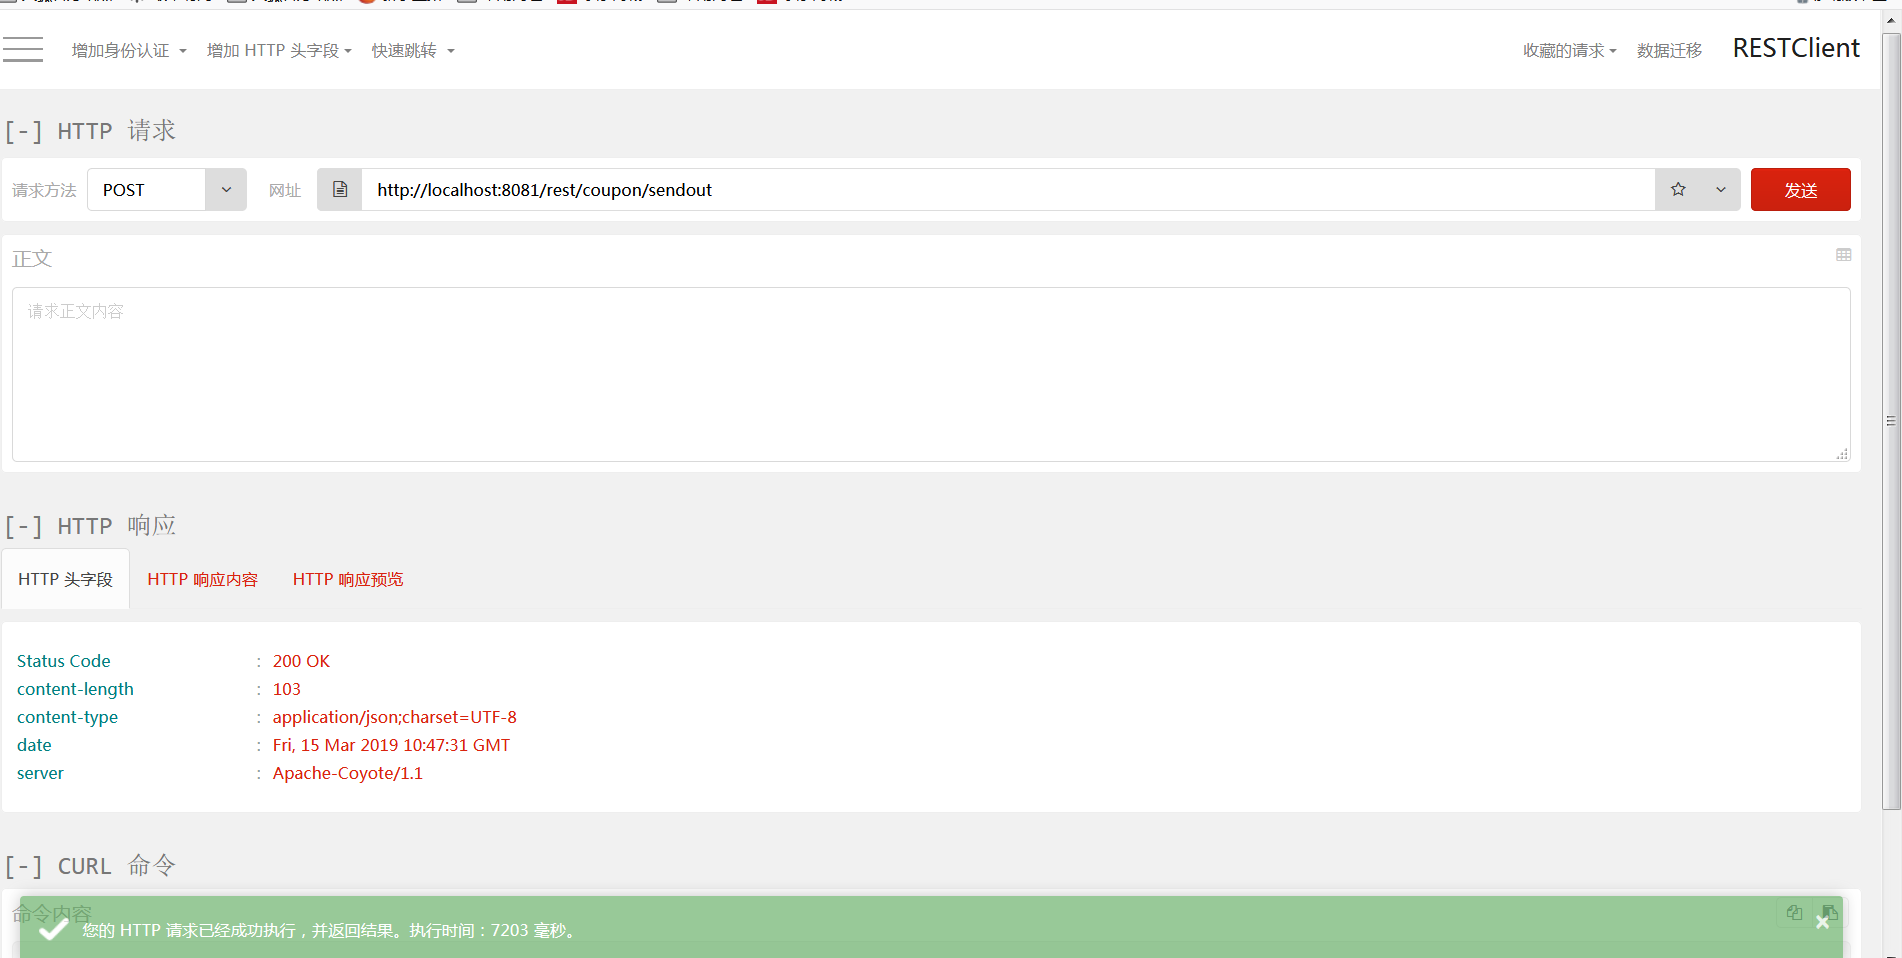Select the content-length value 103
The width and height of the screenshot is (1902, 958).
point(286,689)
